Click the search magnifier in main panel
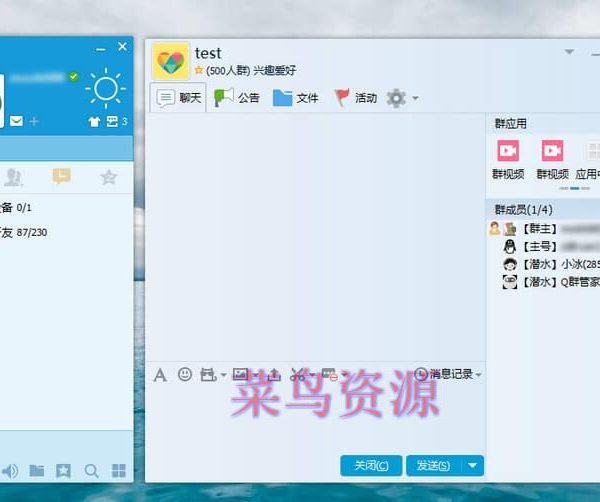Viewport: 600px width, 502px height. click(91, 471)
